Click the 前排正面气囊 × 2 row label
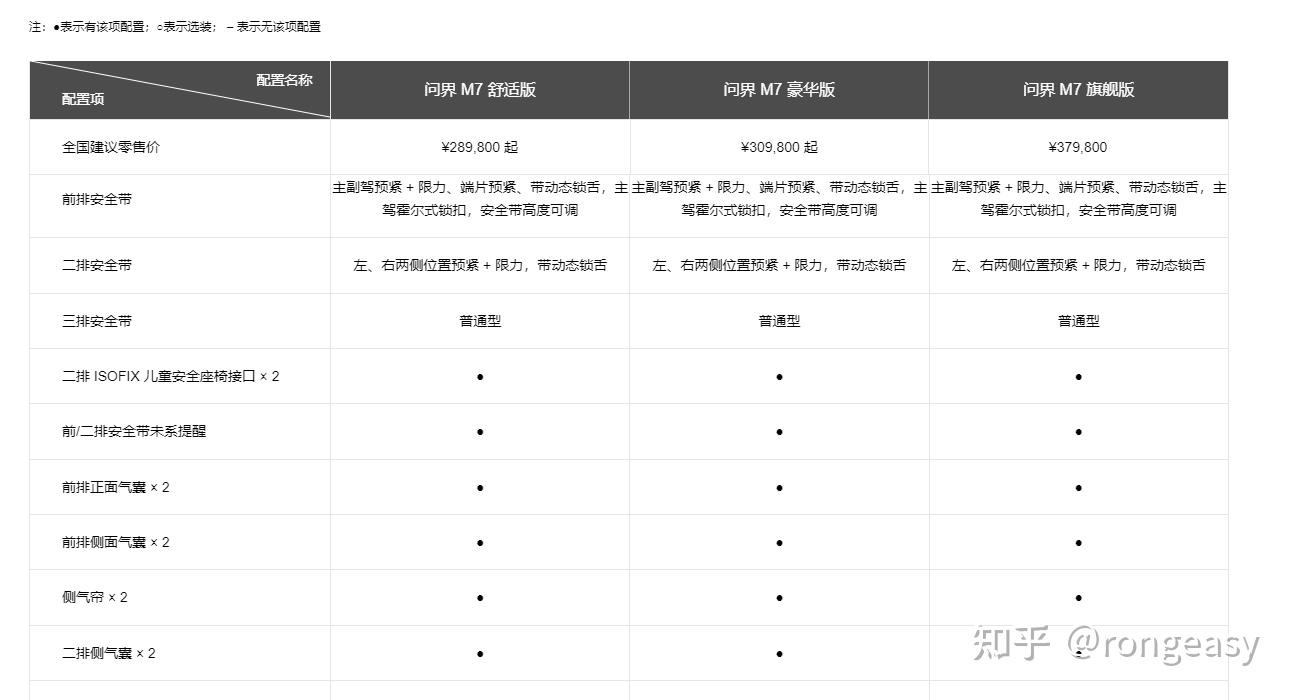The height and width of the screenshot is (700, 1291). click(x=116, y=487)
